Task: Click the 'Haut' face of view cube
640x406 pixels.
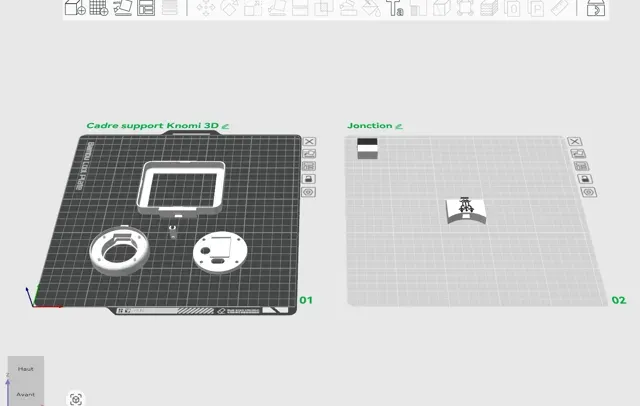Action: coord(25,368)
